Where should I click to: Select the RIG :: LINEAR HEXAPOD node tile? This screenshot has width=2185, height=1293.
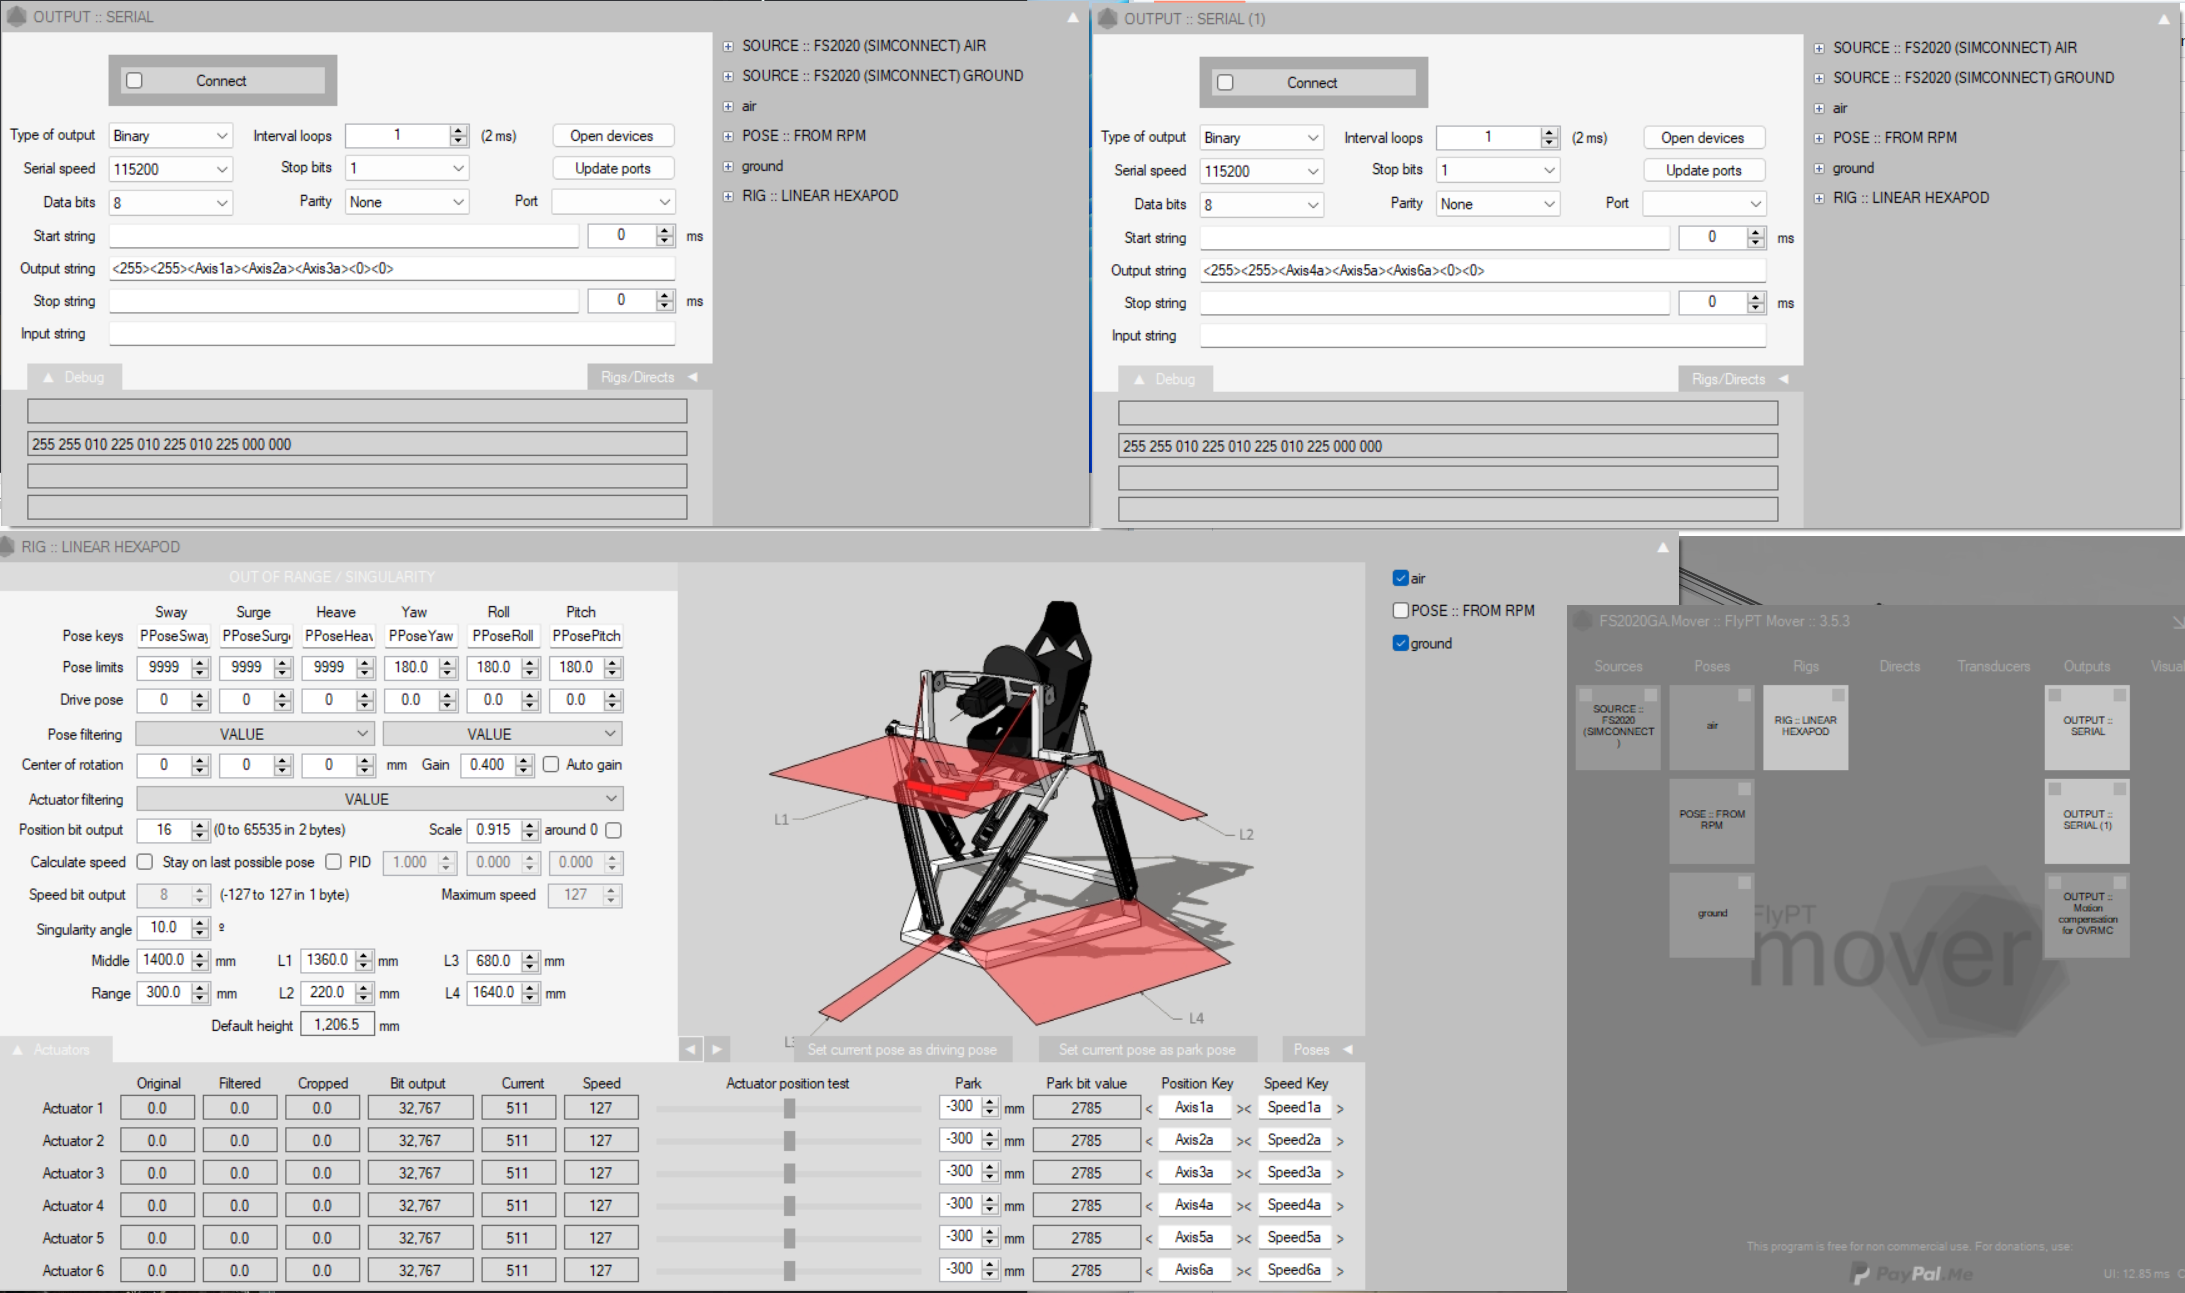(1806, 727)
